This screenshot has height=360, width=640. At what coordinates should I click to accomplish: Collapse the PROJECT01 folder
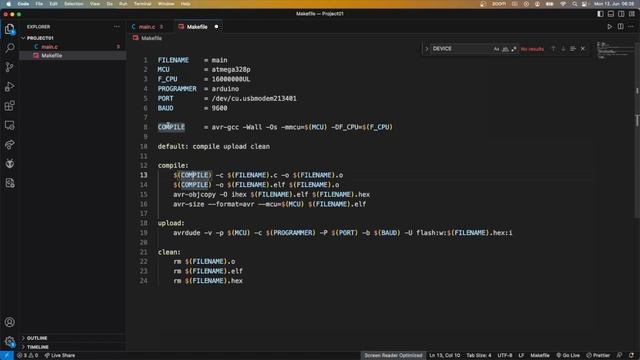72,38
